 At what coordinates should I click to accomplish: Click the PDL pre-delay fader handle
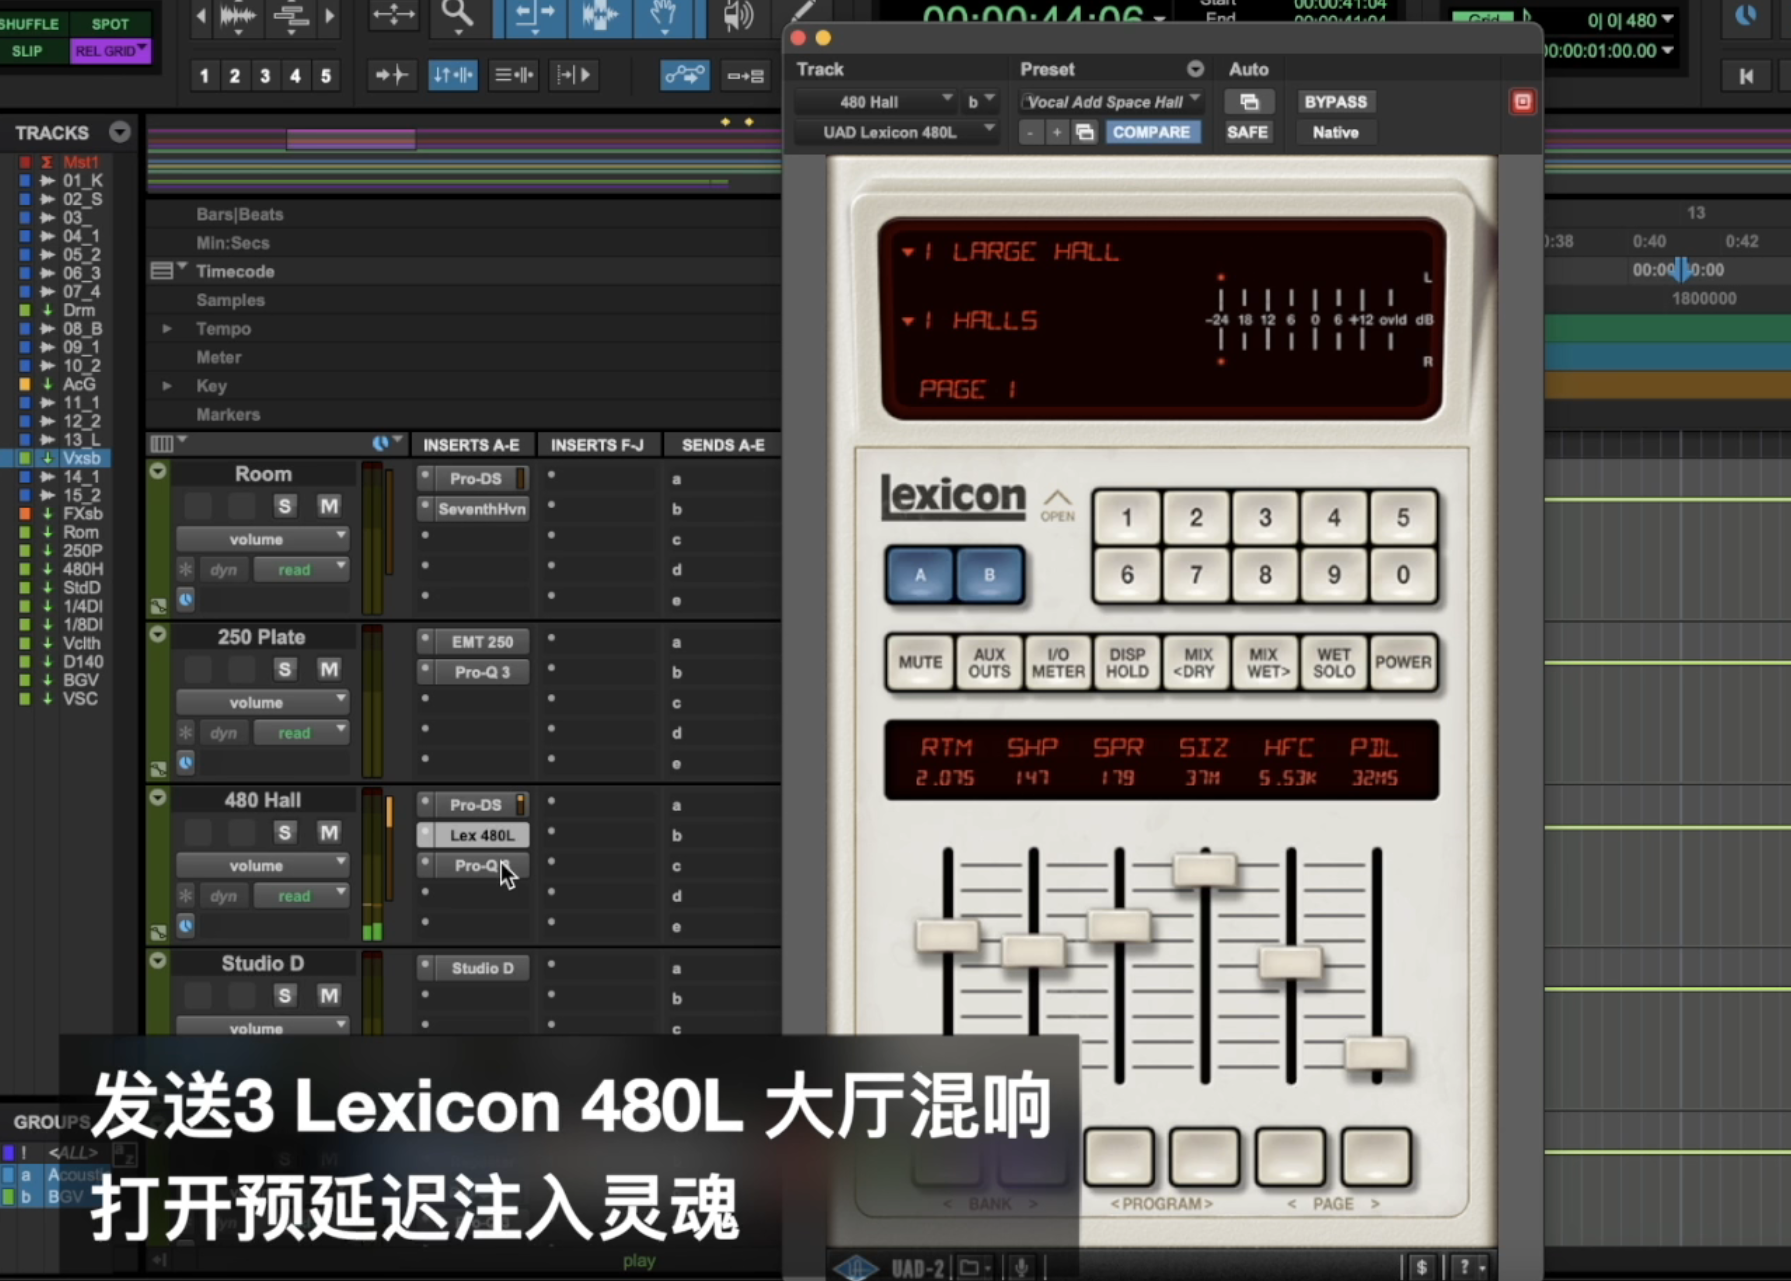[1376, 1054]
